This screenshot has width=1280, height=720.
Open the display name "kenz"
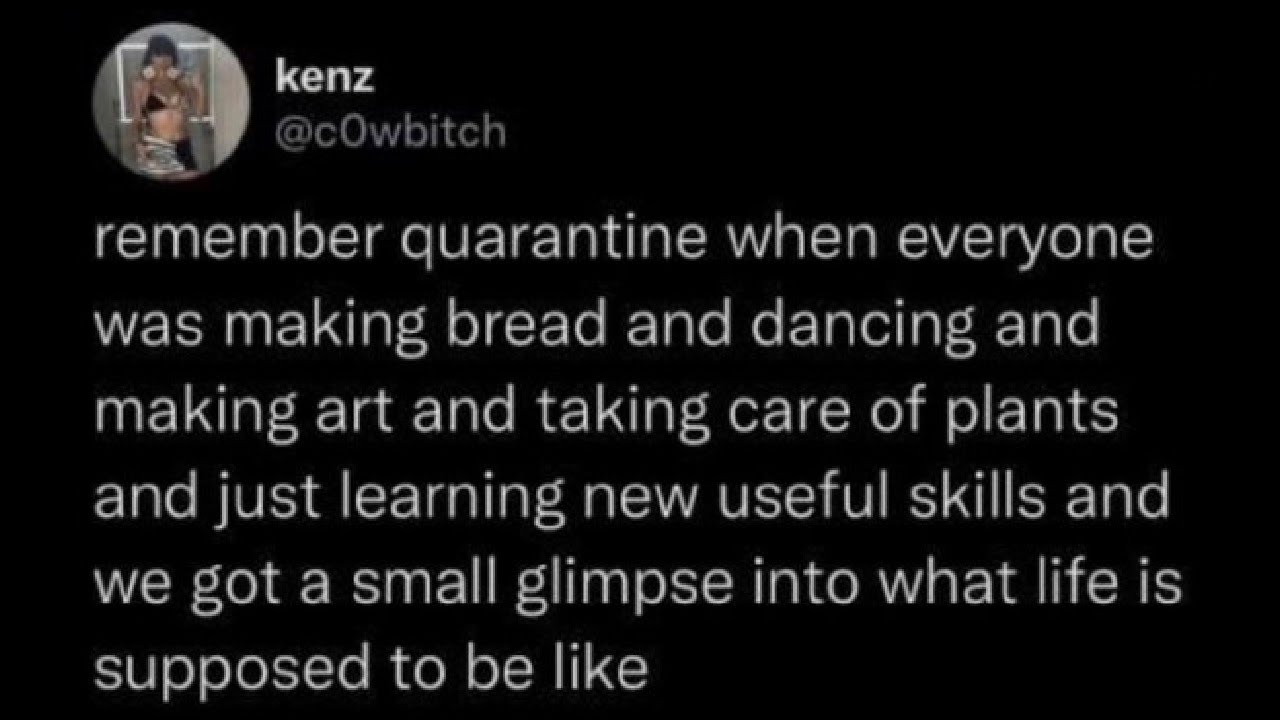[x=324, y=79]
